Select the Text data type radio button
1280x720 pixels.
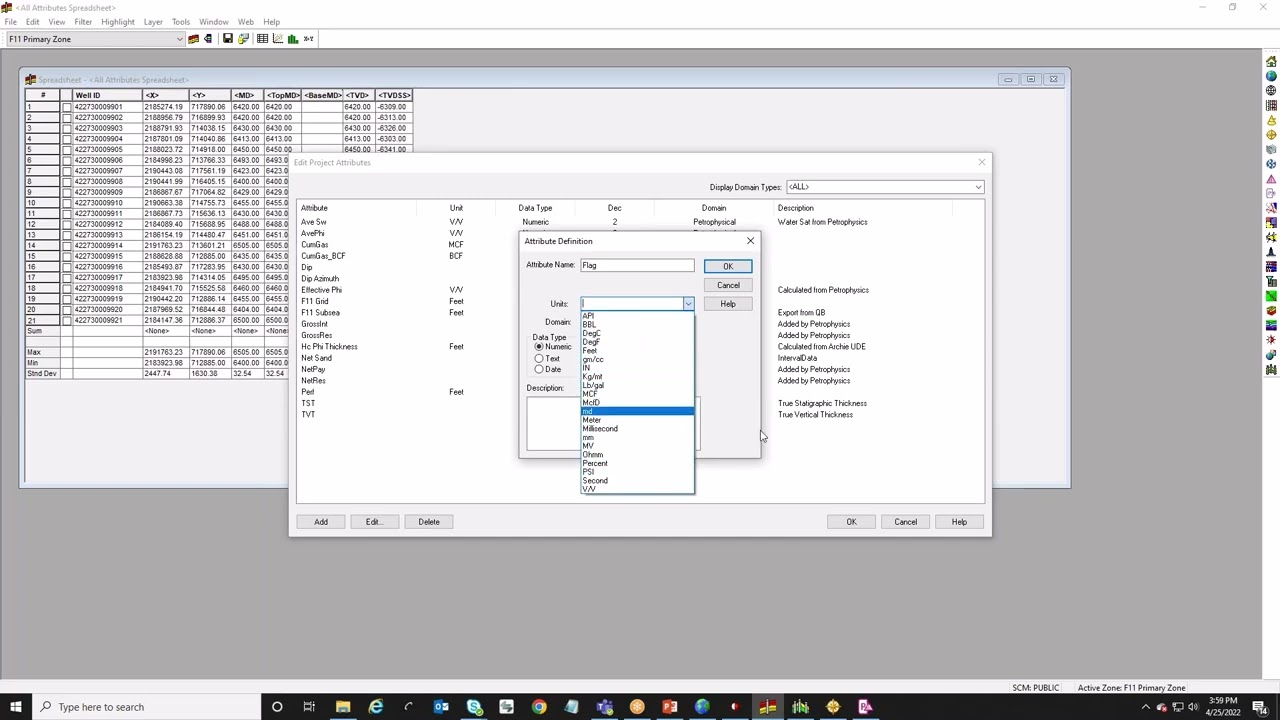539,358
